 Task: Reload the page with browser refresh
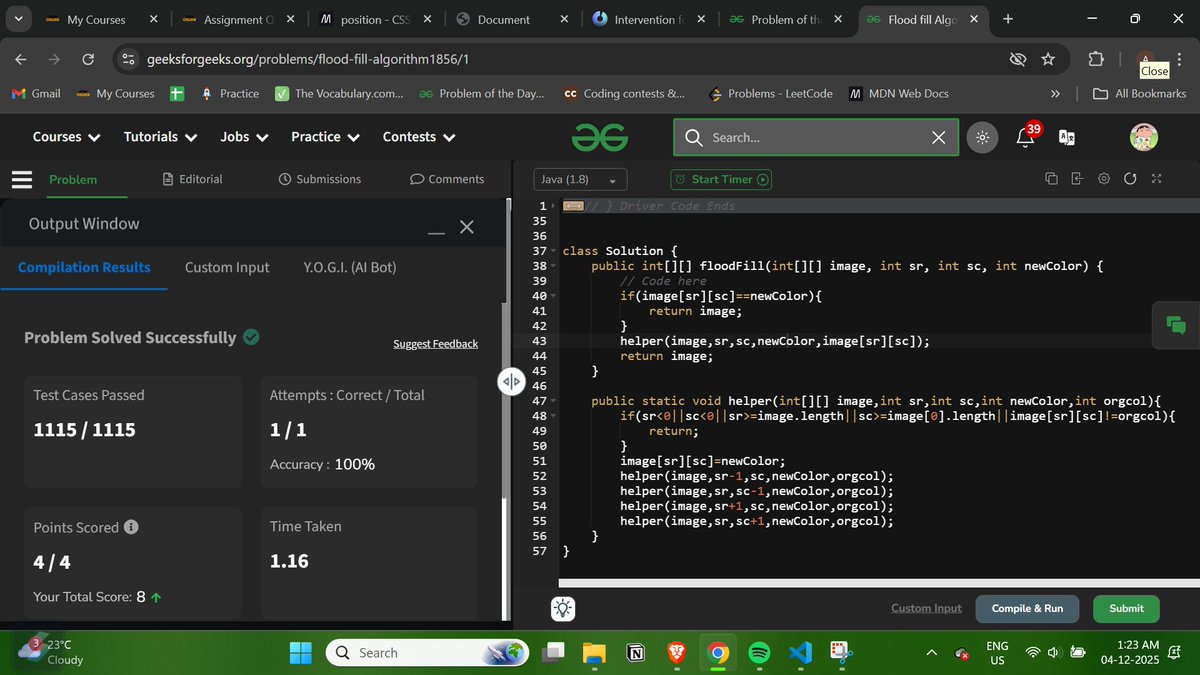(88, 60)
